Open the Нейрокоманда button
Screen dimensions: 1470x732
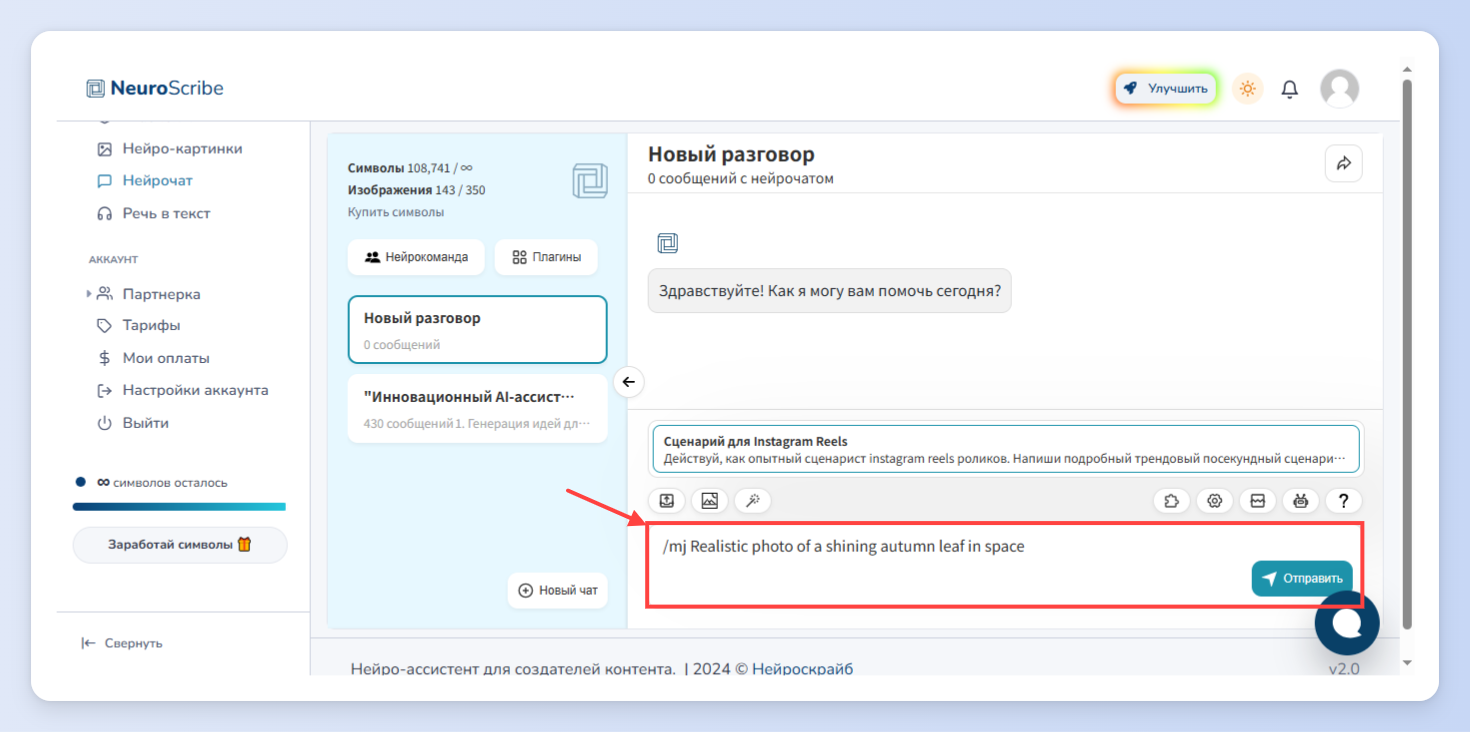pos(416,257)
